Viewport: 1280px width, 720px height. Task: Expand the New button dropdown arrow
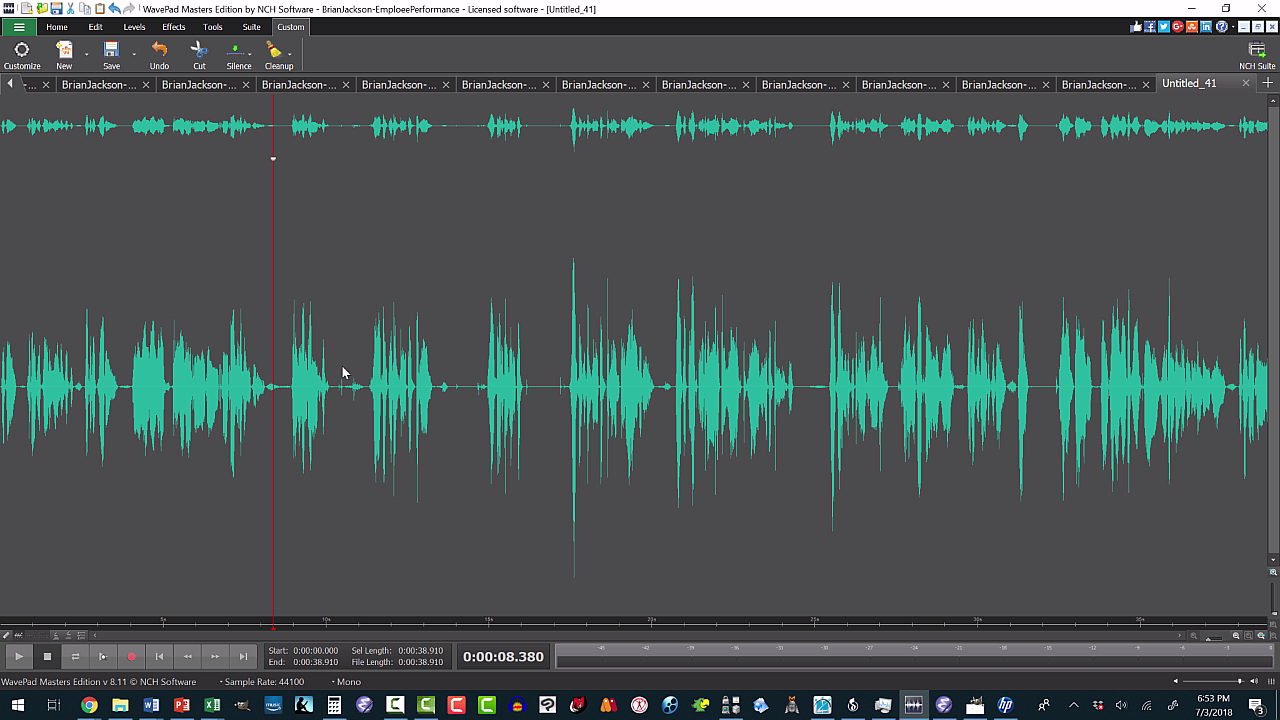click(86, 54)
